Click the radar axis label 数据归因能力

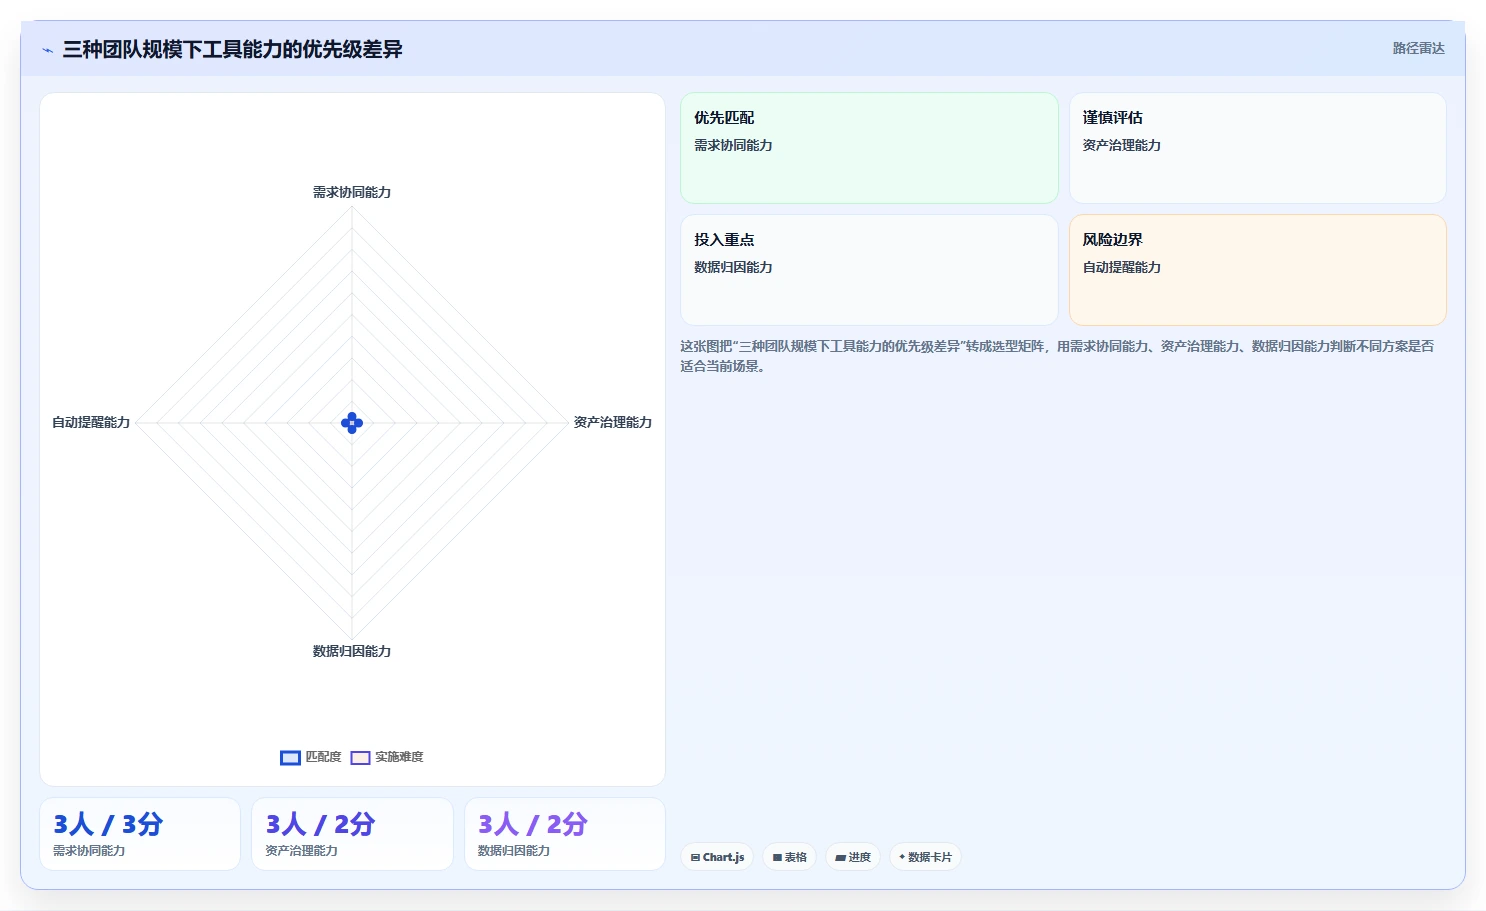pos(352,651)
